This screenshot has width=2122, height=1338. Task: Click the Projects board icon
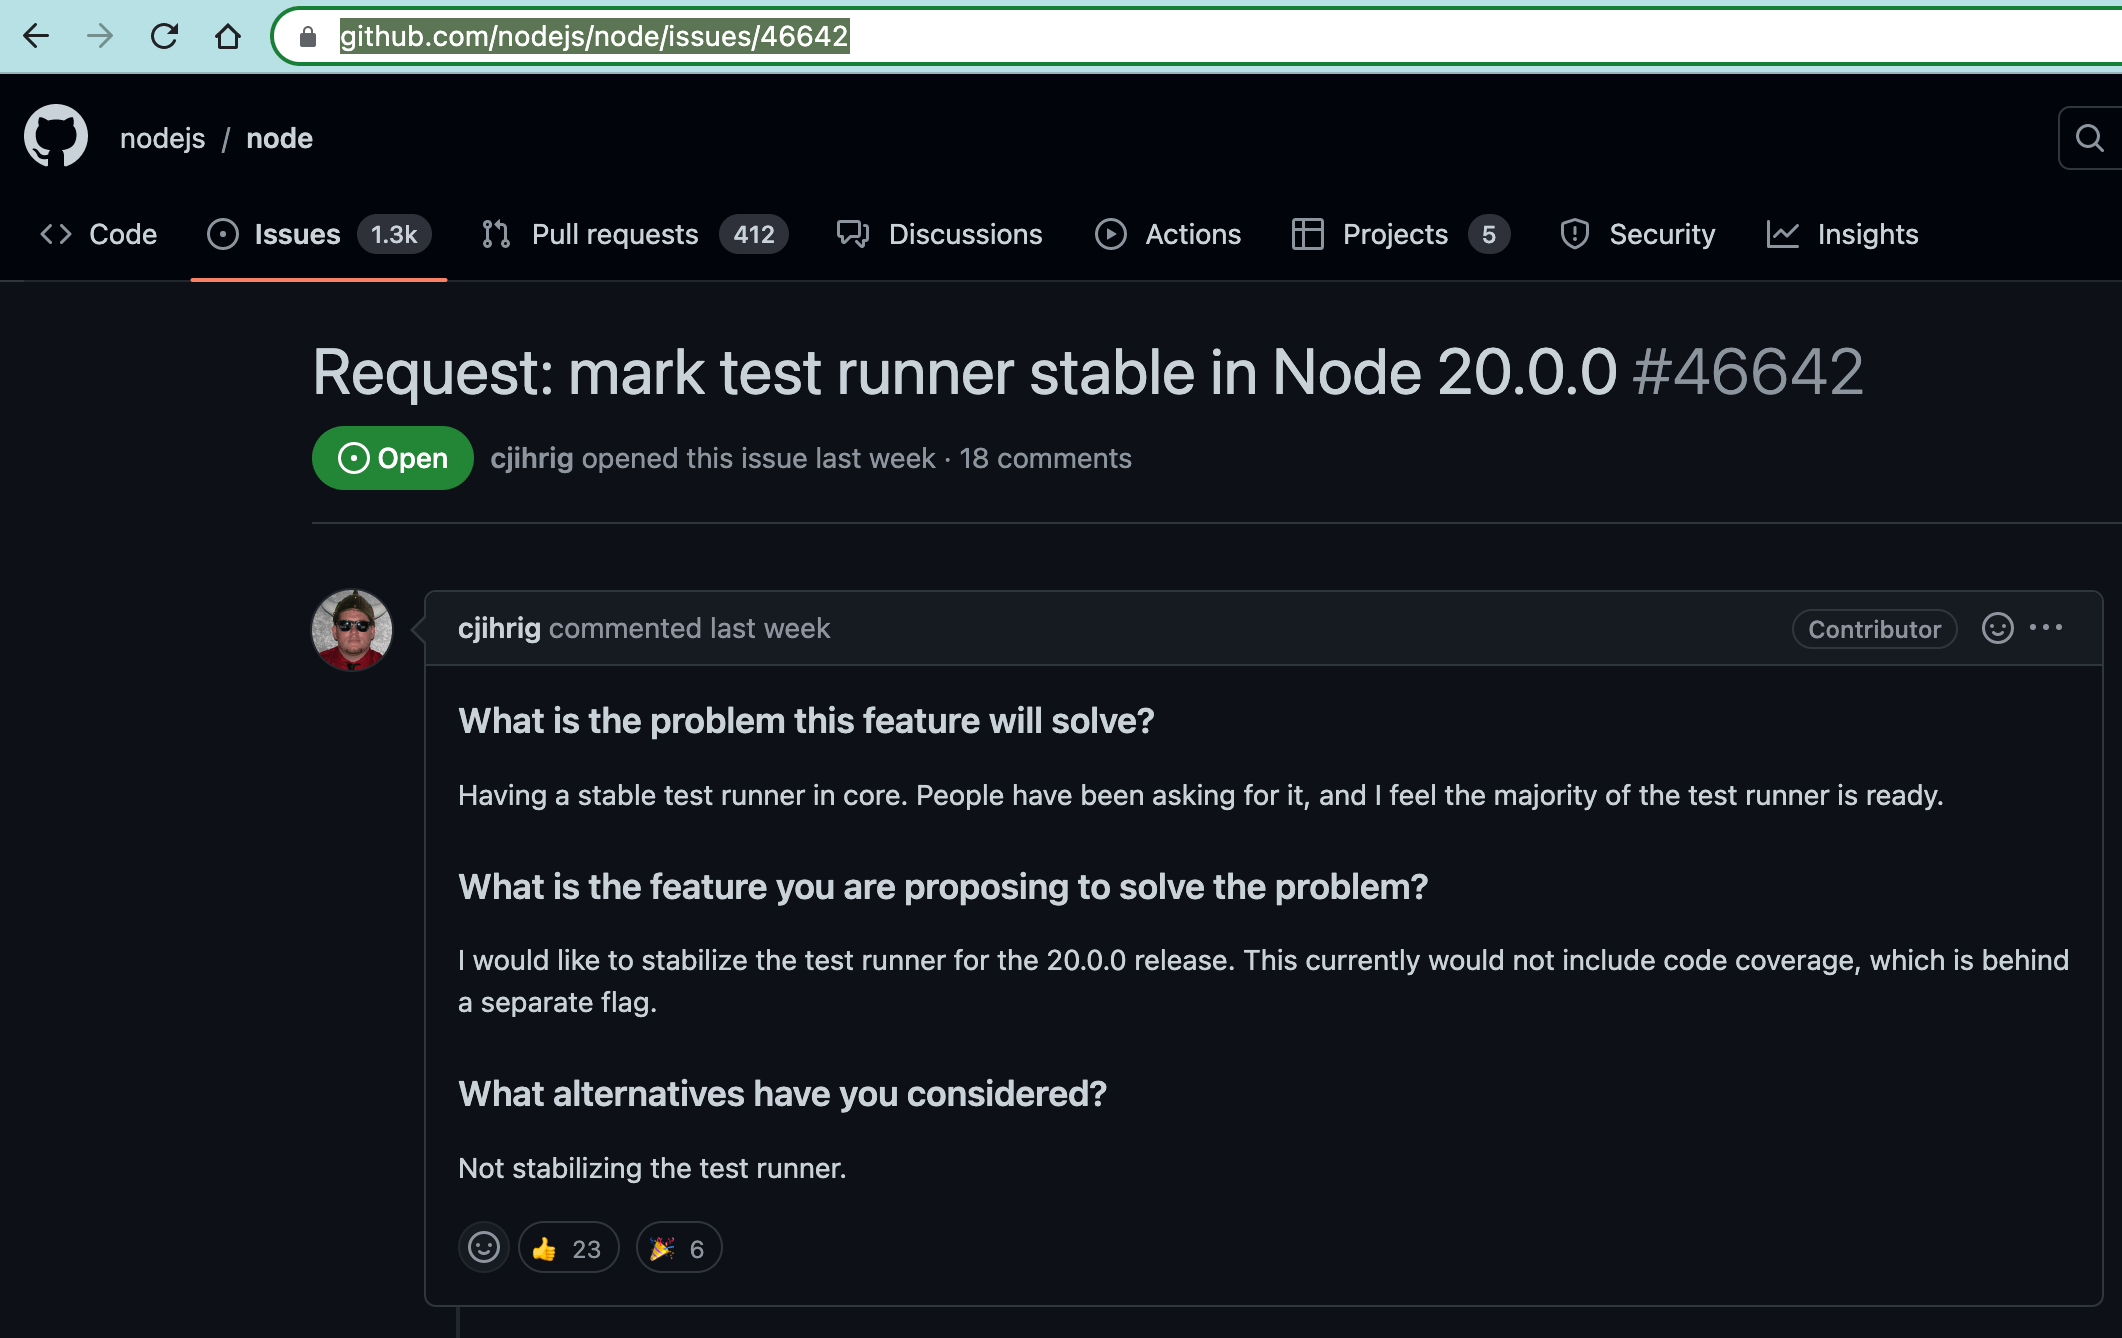click(x=1307, y=234)
